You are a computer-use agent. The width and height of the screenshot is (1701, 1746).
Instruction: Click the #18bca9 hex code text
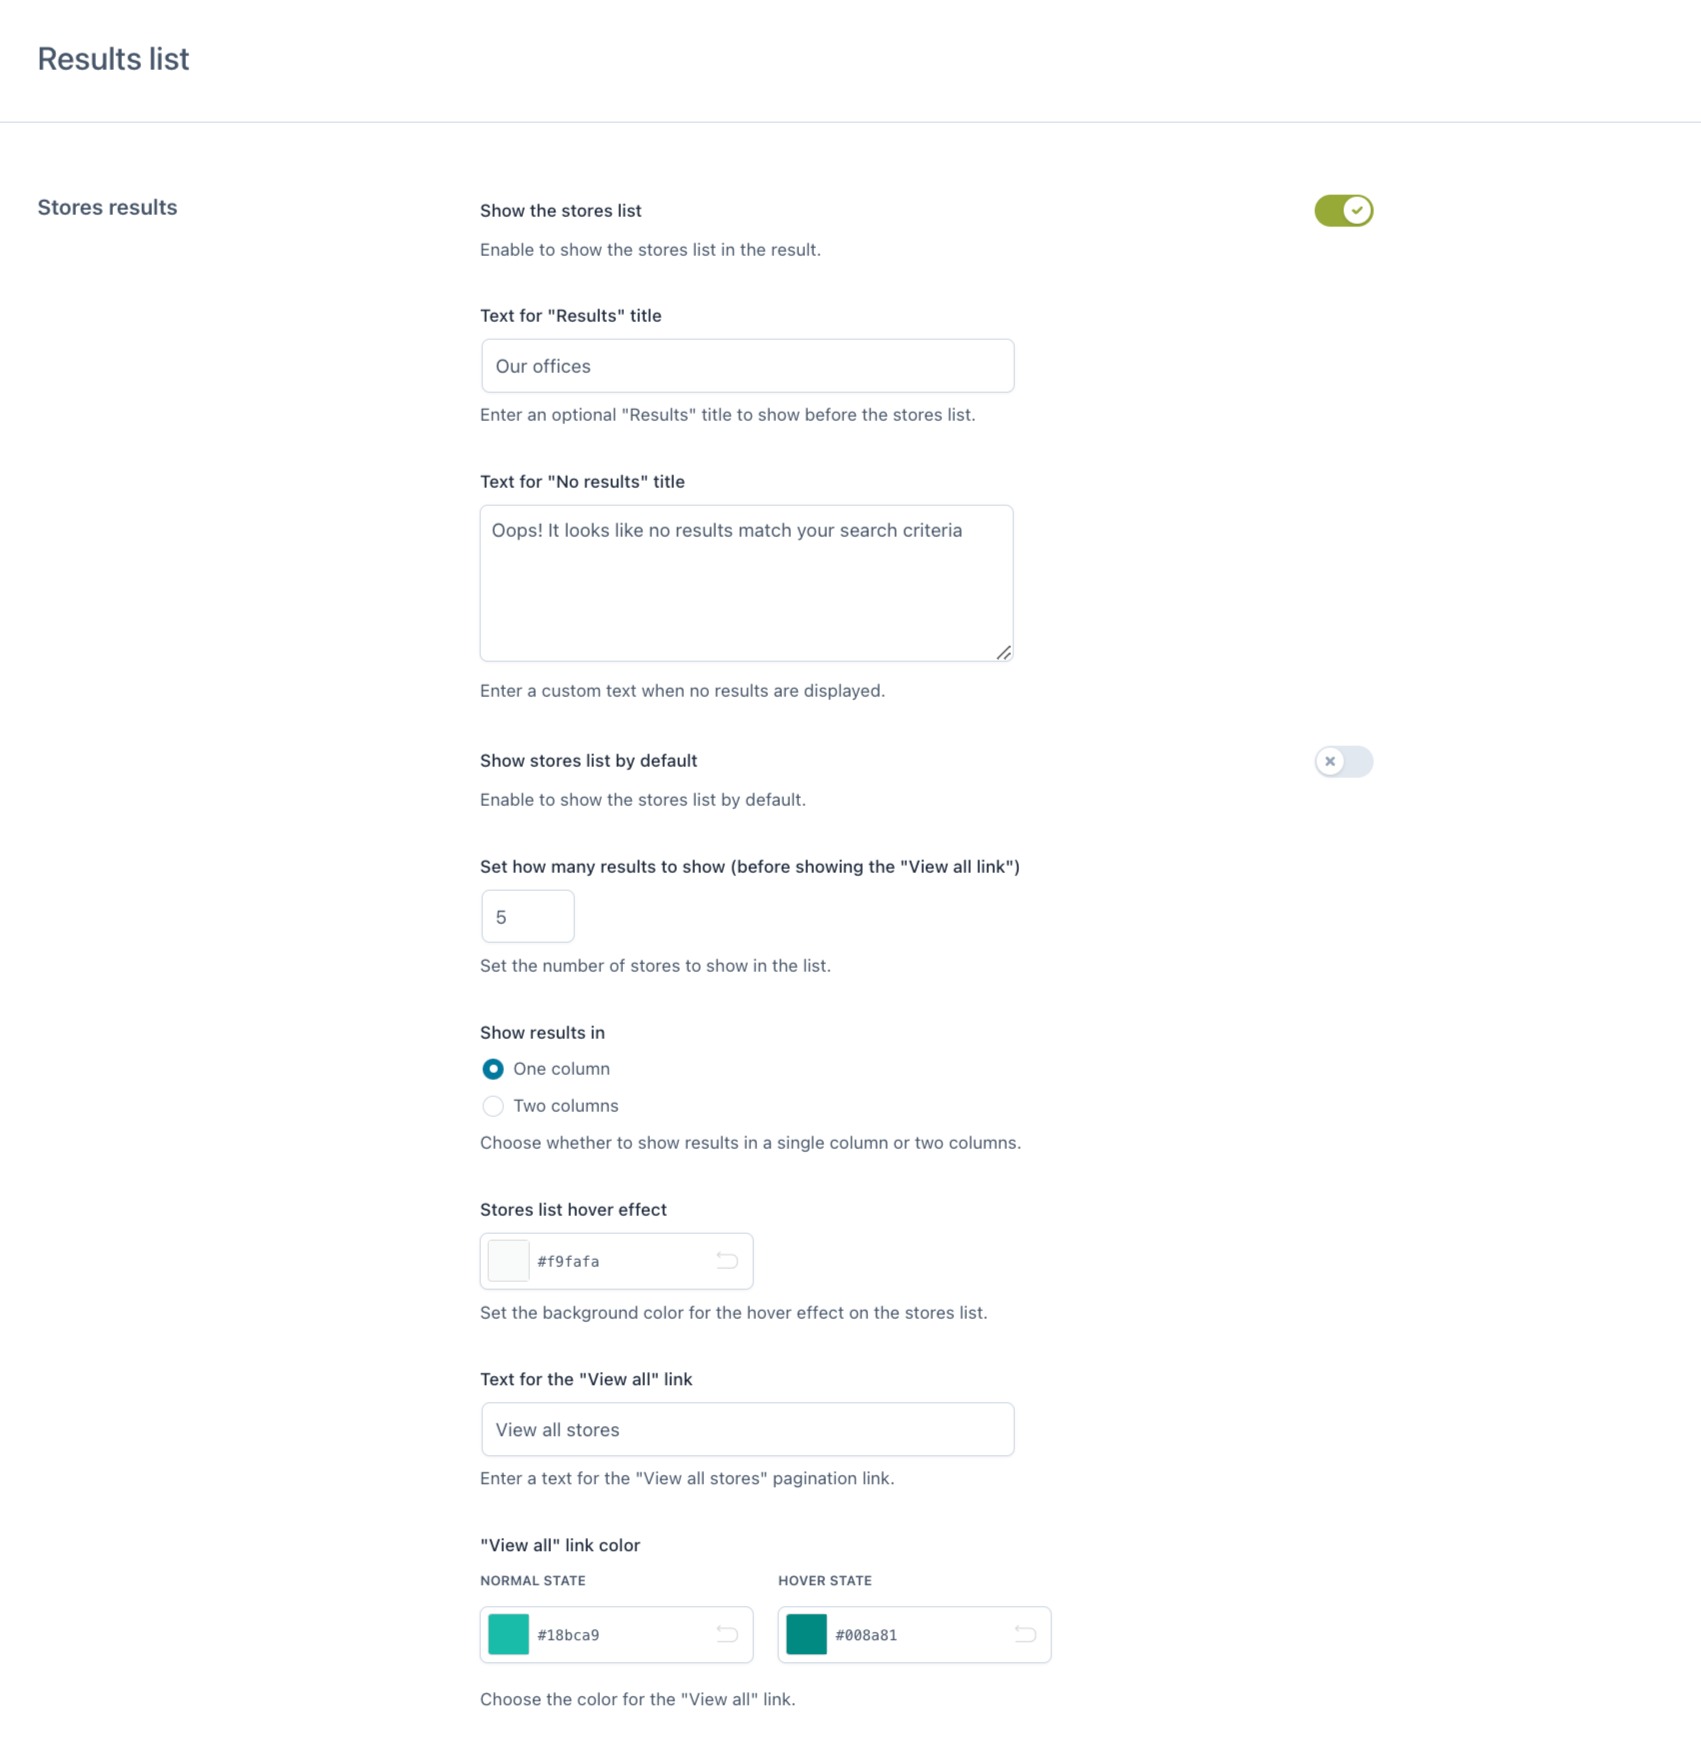pos(568,1634)
